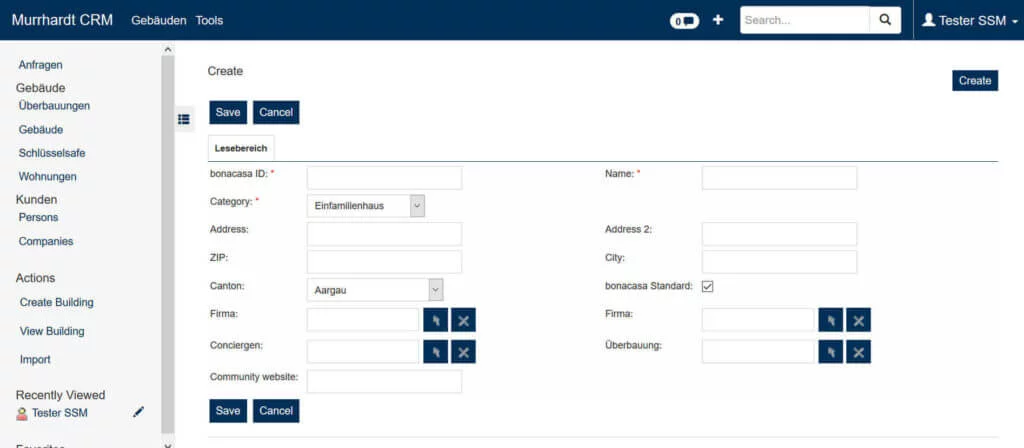Click the top Save button
This screenshot has width=1024, height=448.
pyautogui.click(x=228, y=112)
